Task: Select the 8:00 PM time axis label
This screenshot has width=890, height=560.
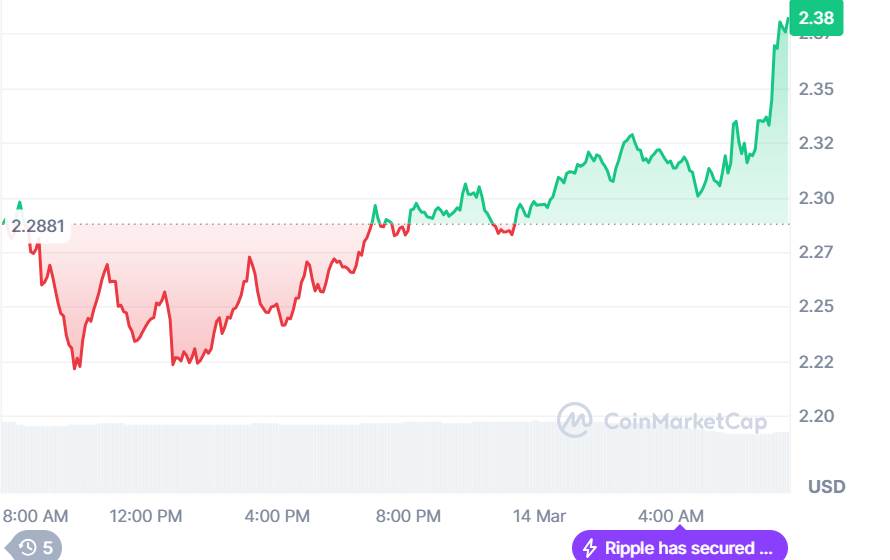Action: click(x=408, y=516)
